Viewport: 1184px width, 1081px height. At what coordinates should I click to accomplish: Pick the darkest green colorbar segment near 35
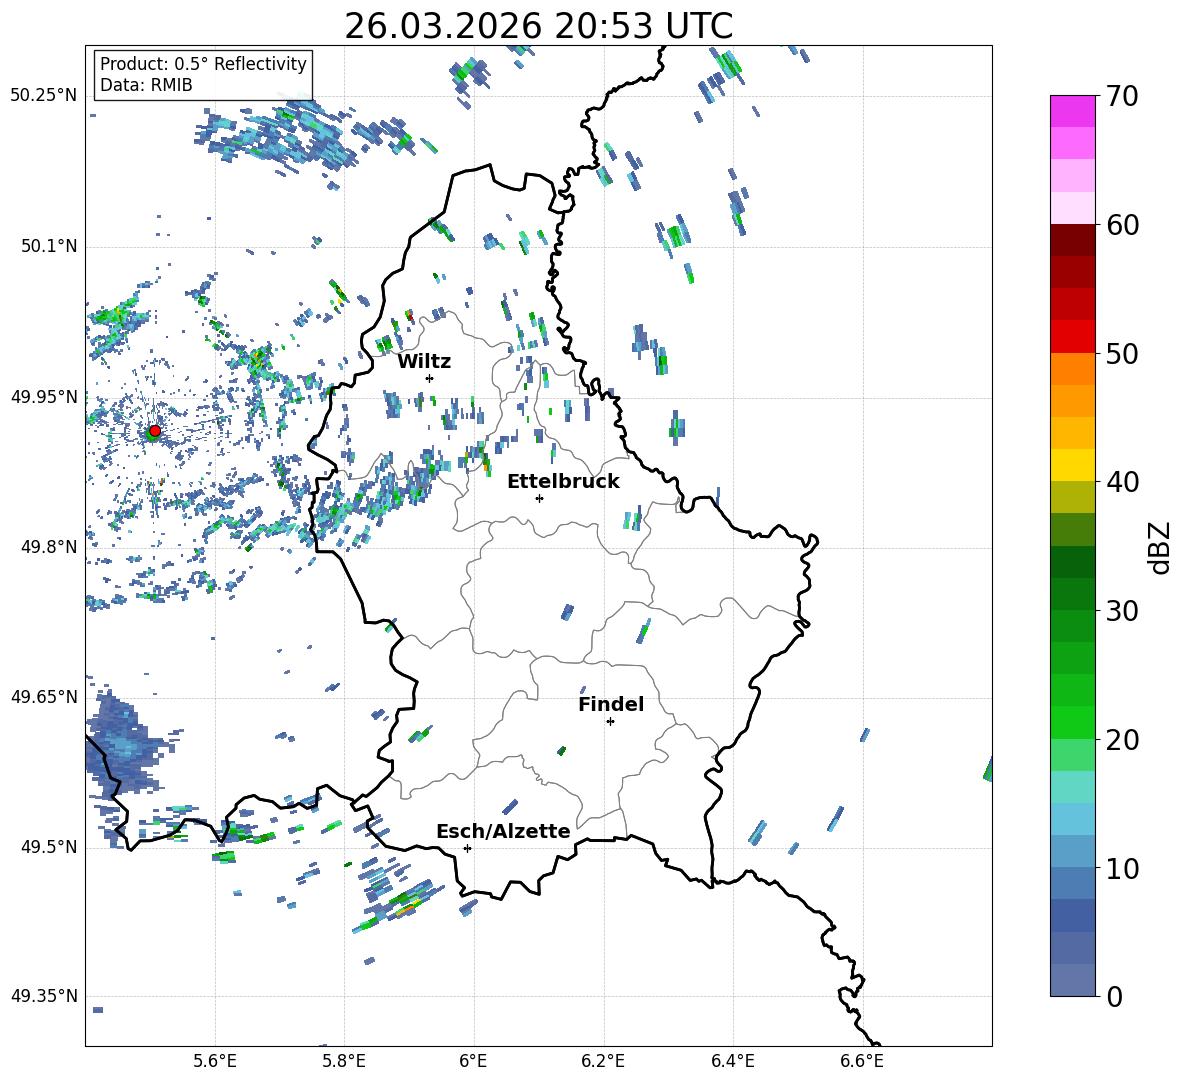1073,561
